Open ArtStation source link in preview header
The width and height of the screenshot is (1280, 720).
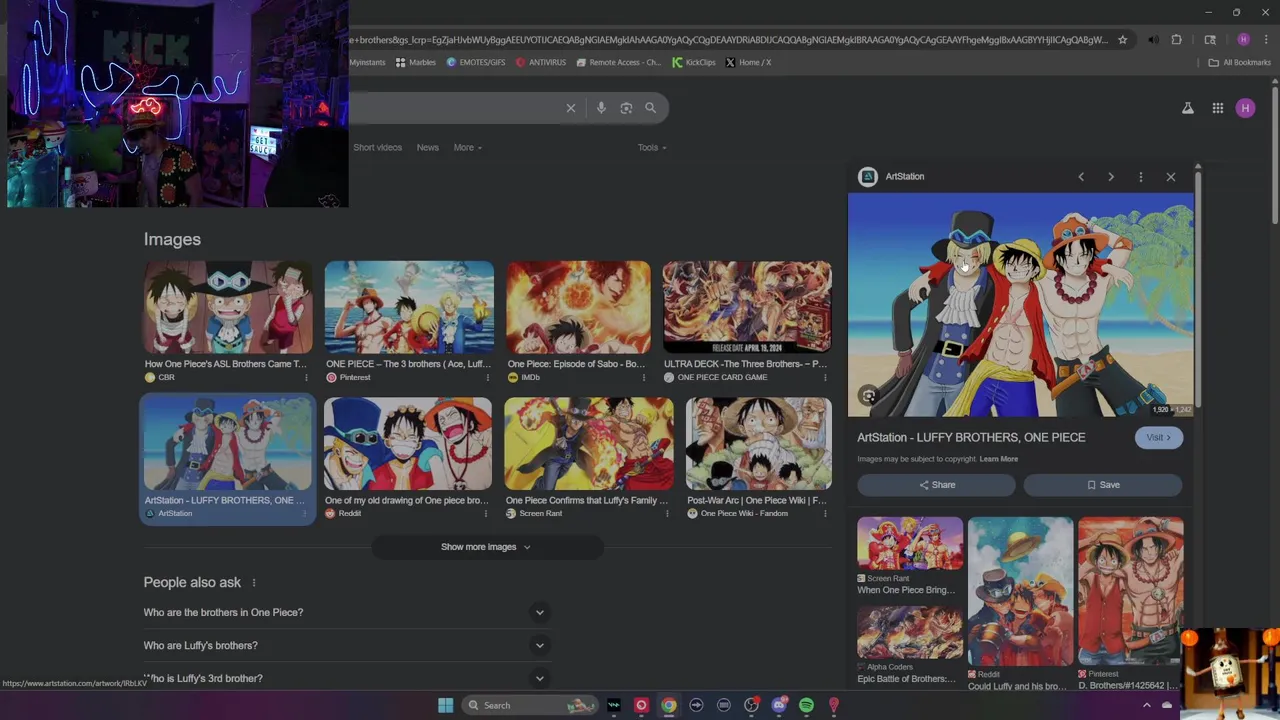pyautogui.click(x=892, y=177)
